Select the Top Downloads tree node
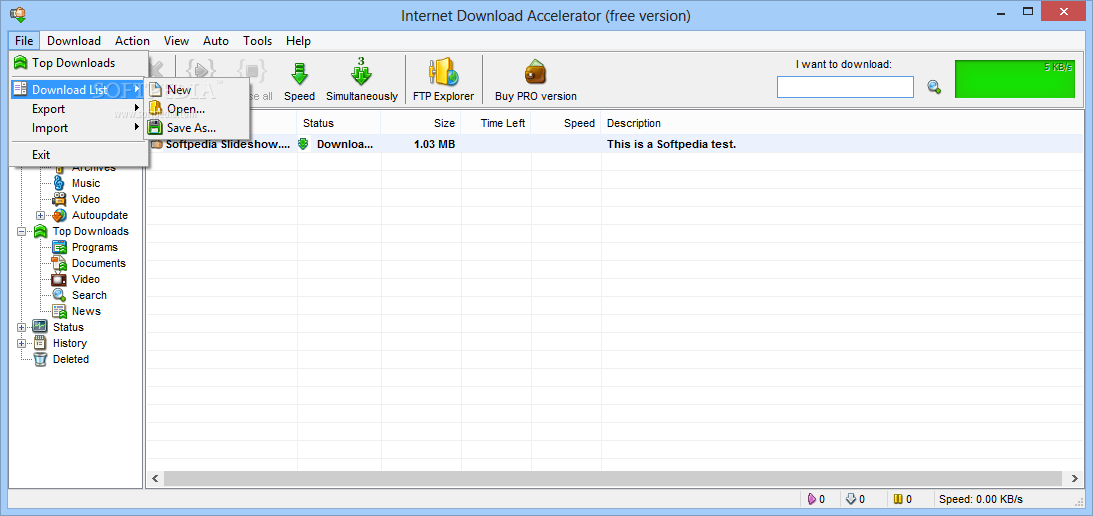This screenshot has width=1093, height=516. (x=91, y=232)
